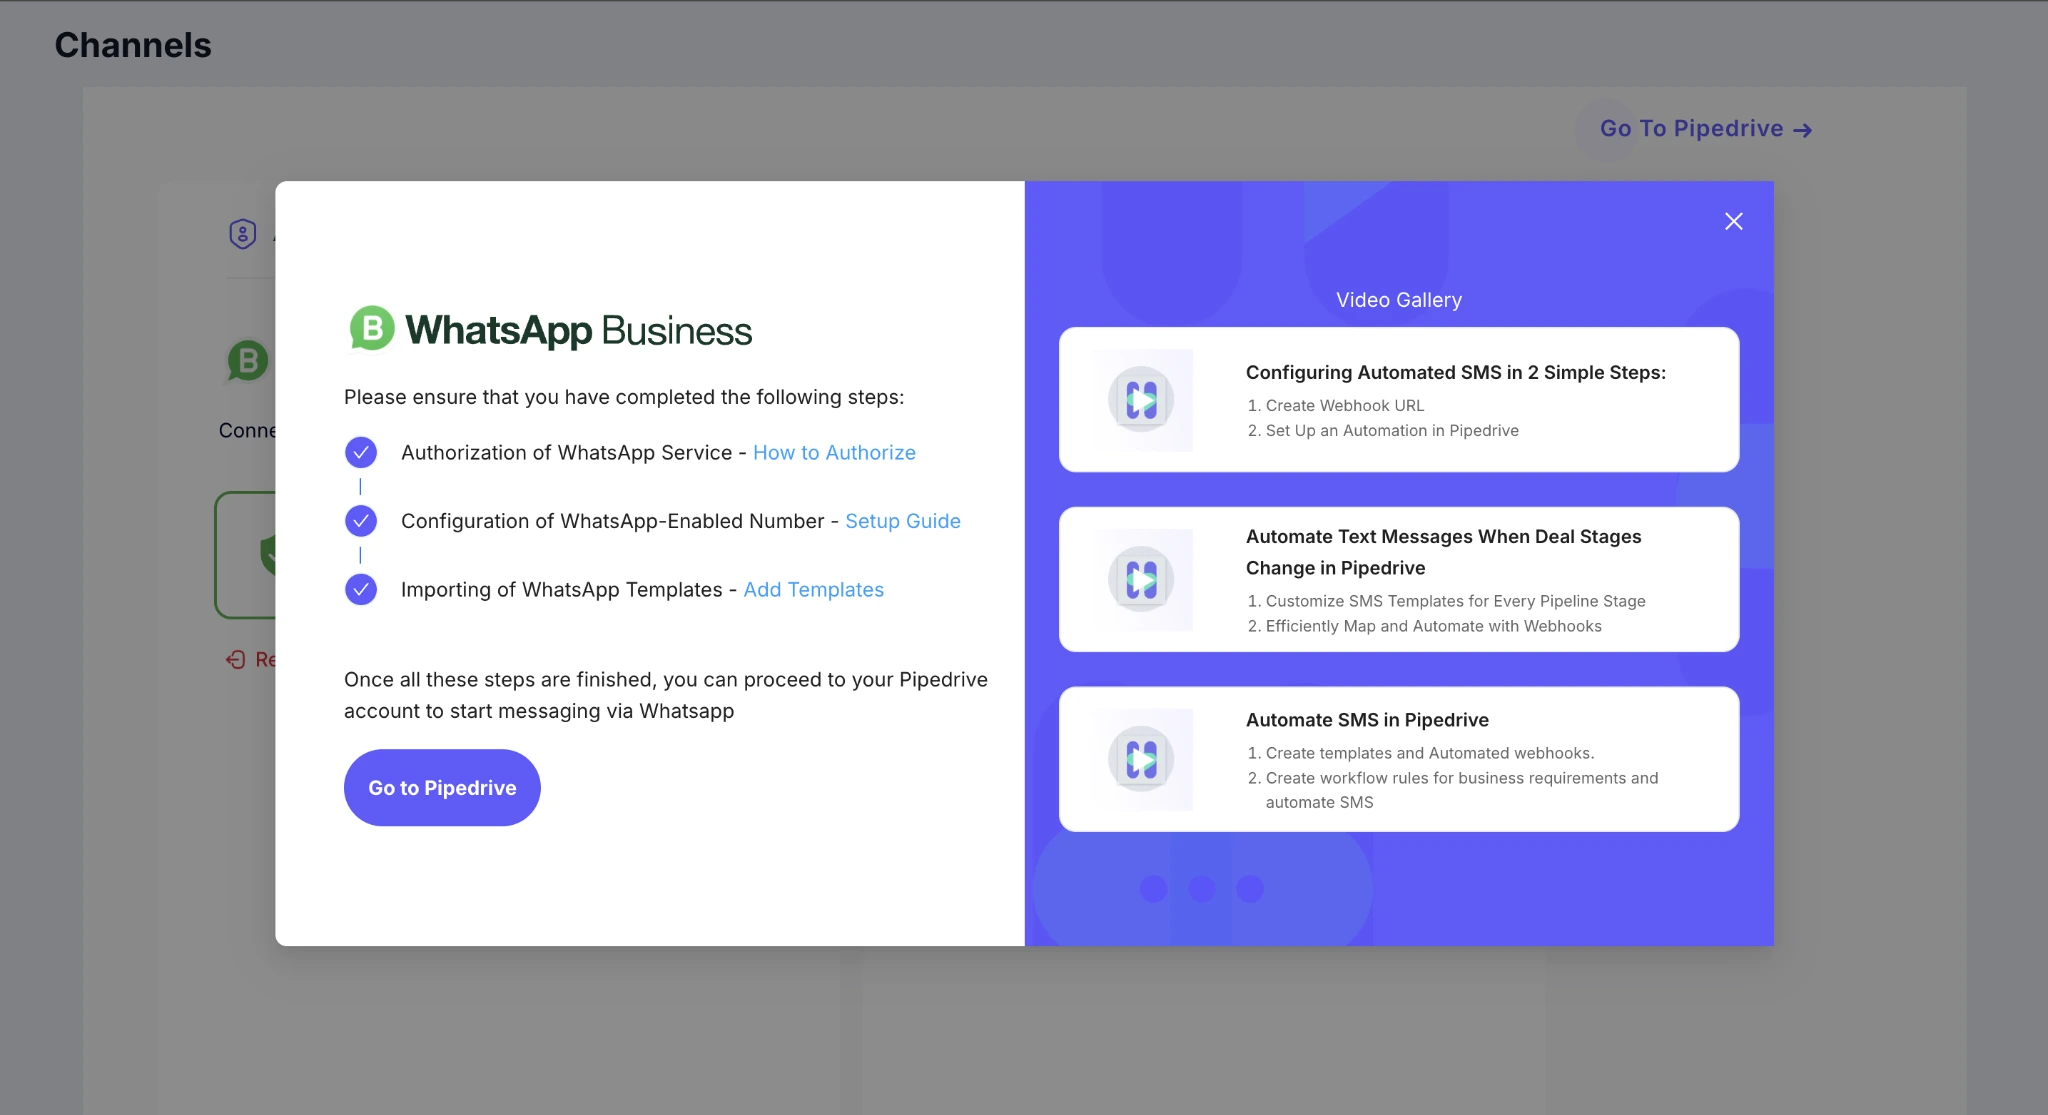Click 'Please ensure that you have completed' text
Viewport: 2048px width, 1115px height.
coord(624,397)
